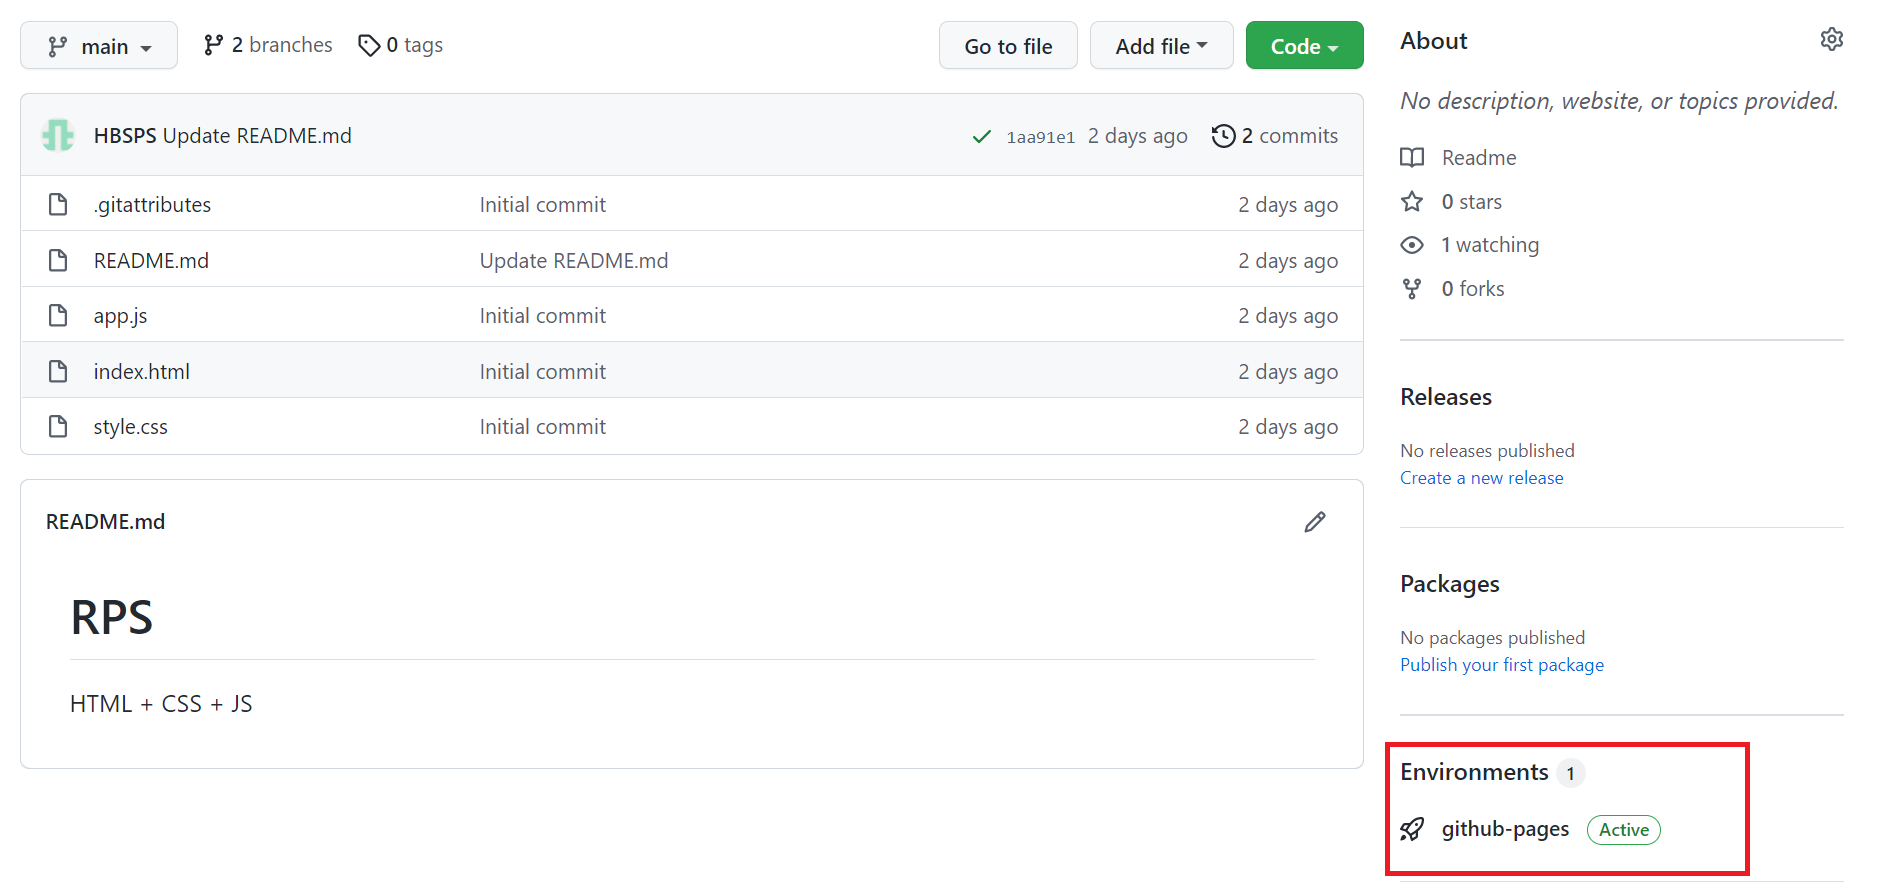Screen dimensions: 1884x893
Task: Click the branch icon in main button
Action: point(58,46)
